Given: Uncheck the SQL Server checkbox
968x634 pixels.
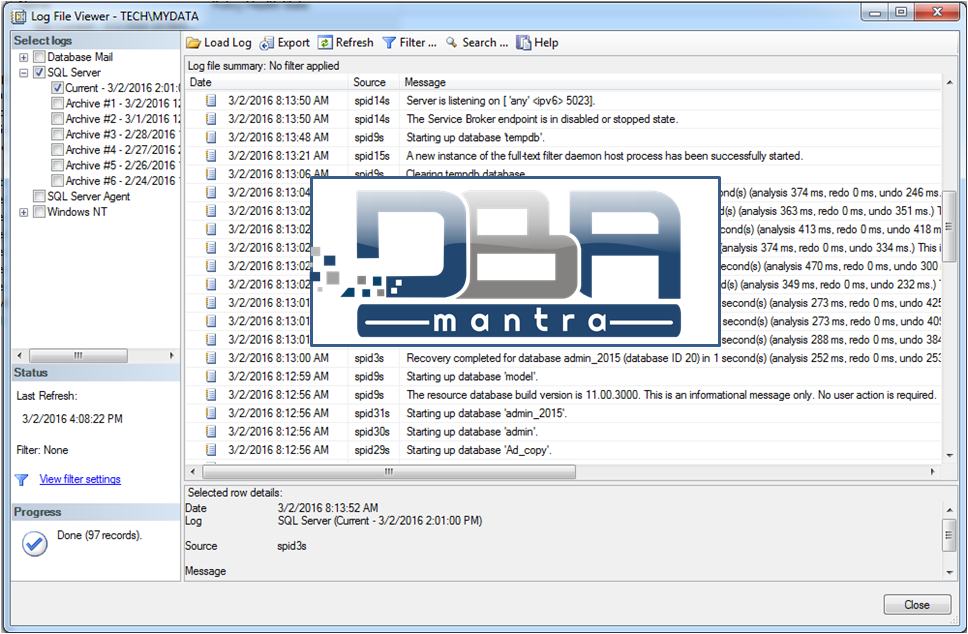Looking at the screenshot, I should pos(39,72).
